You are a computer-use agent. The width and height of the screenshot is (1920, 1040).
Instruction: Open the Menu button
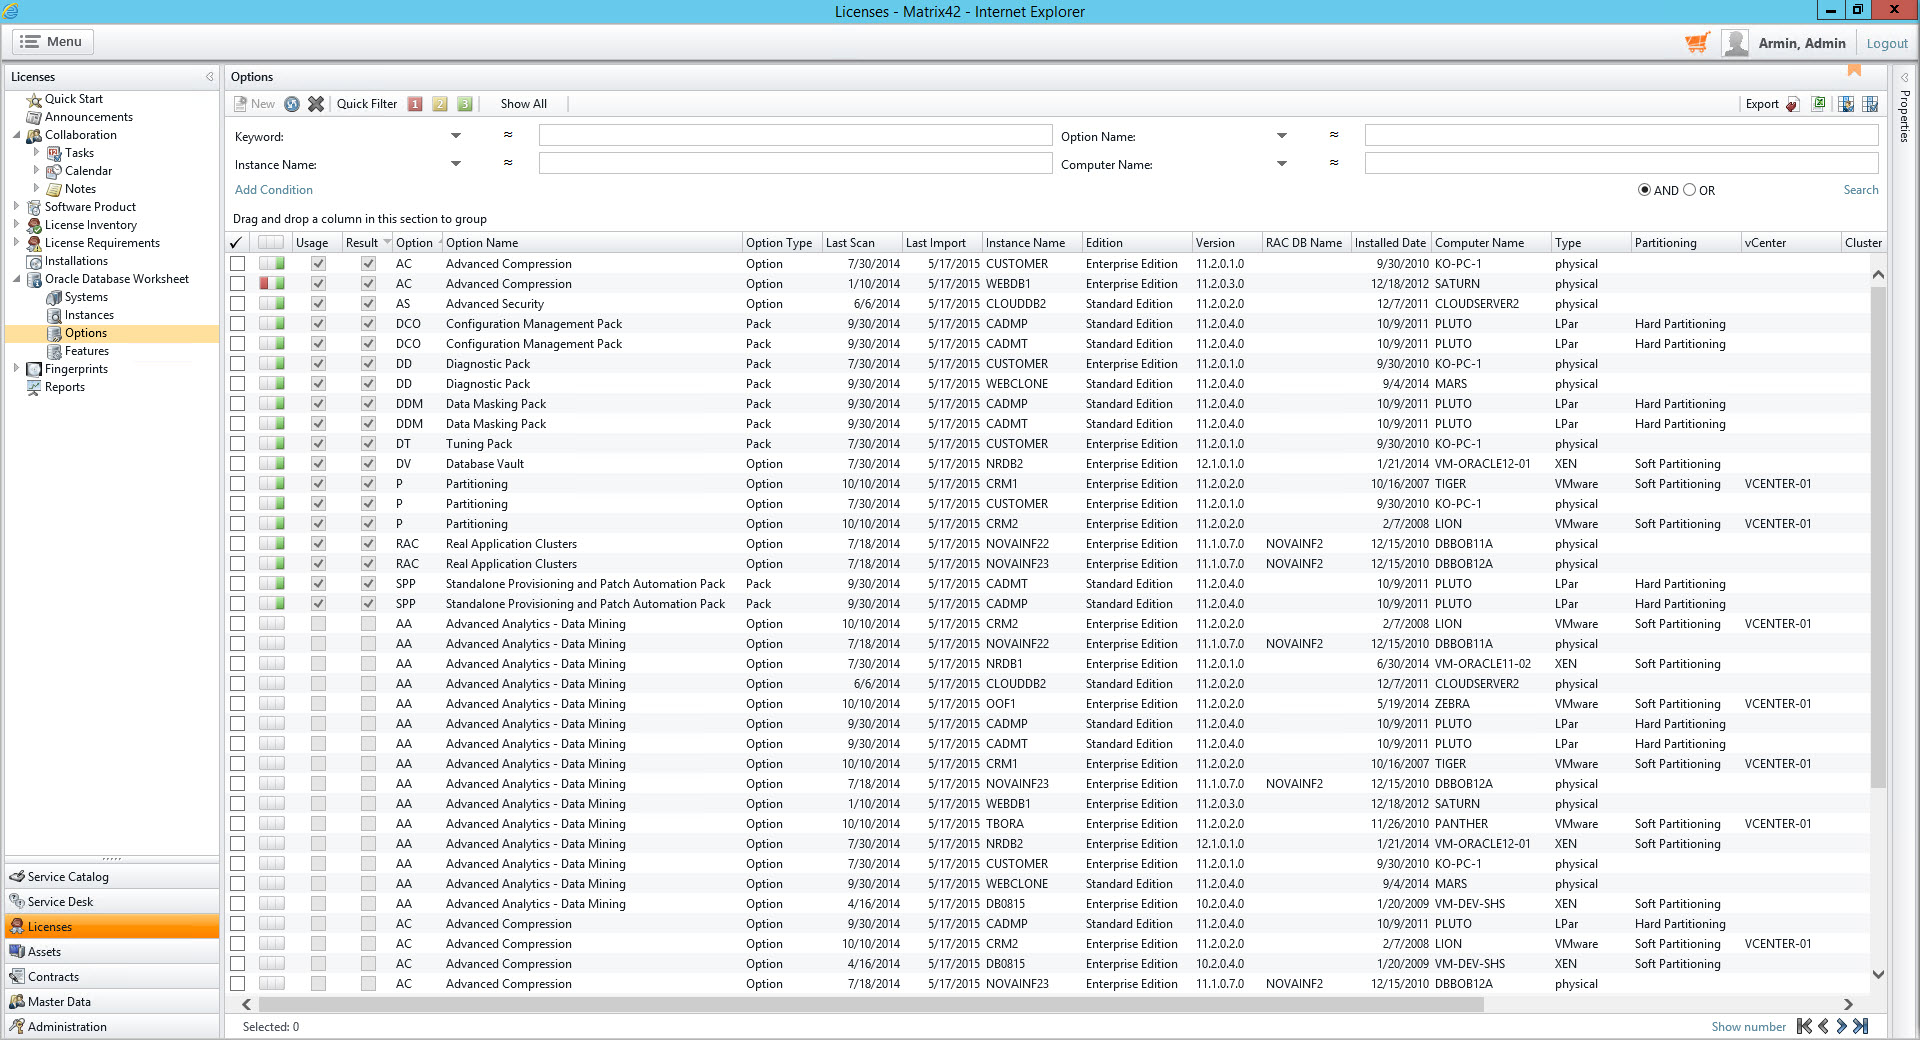(51, 41)
